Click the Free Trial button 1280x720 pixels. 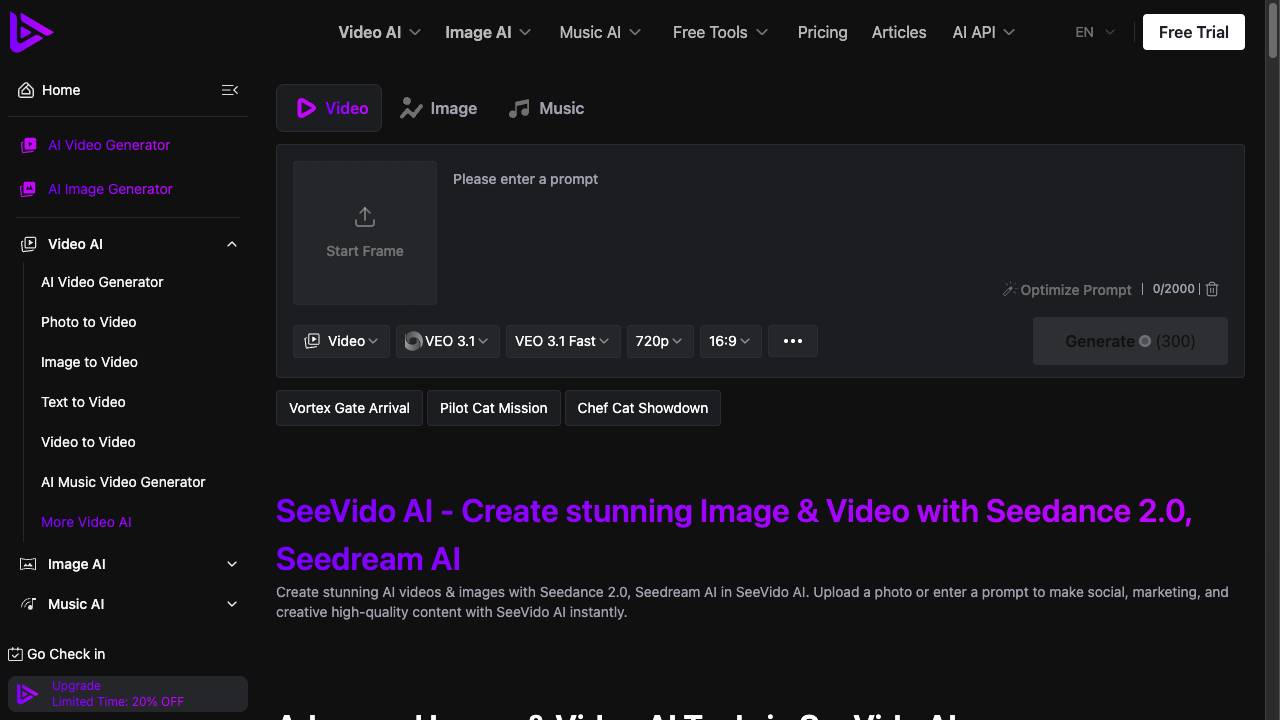1194,32
